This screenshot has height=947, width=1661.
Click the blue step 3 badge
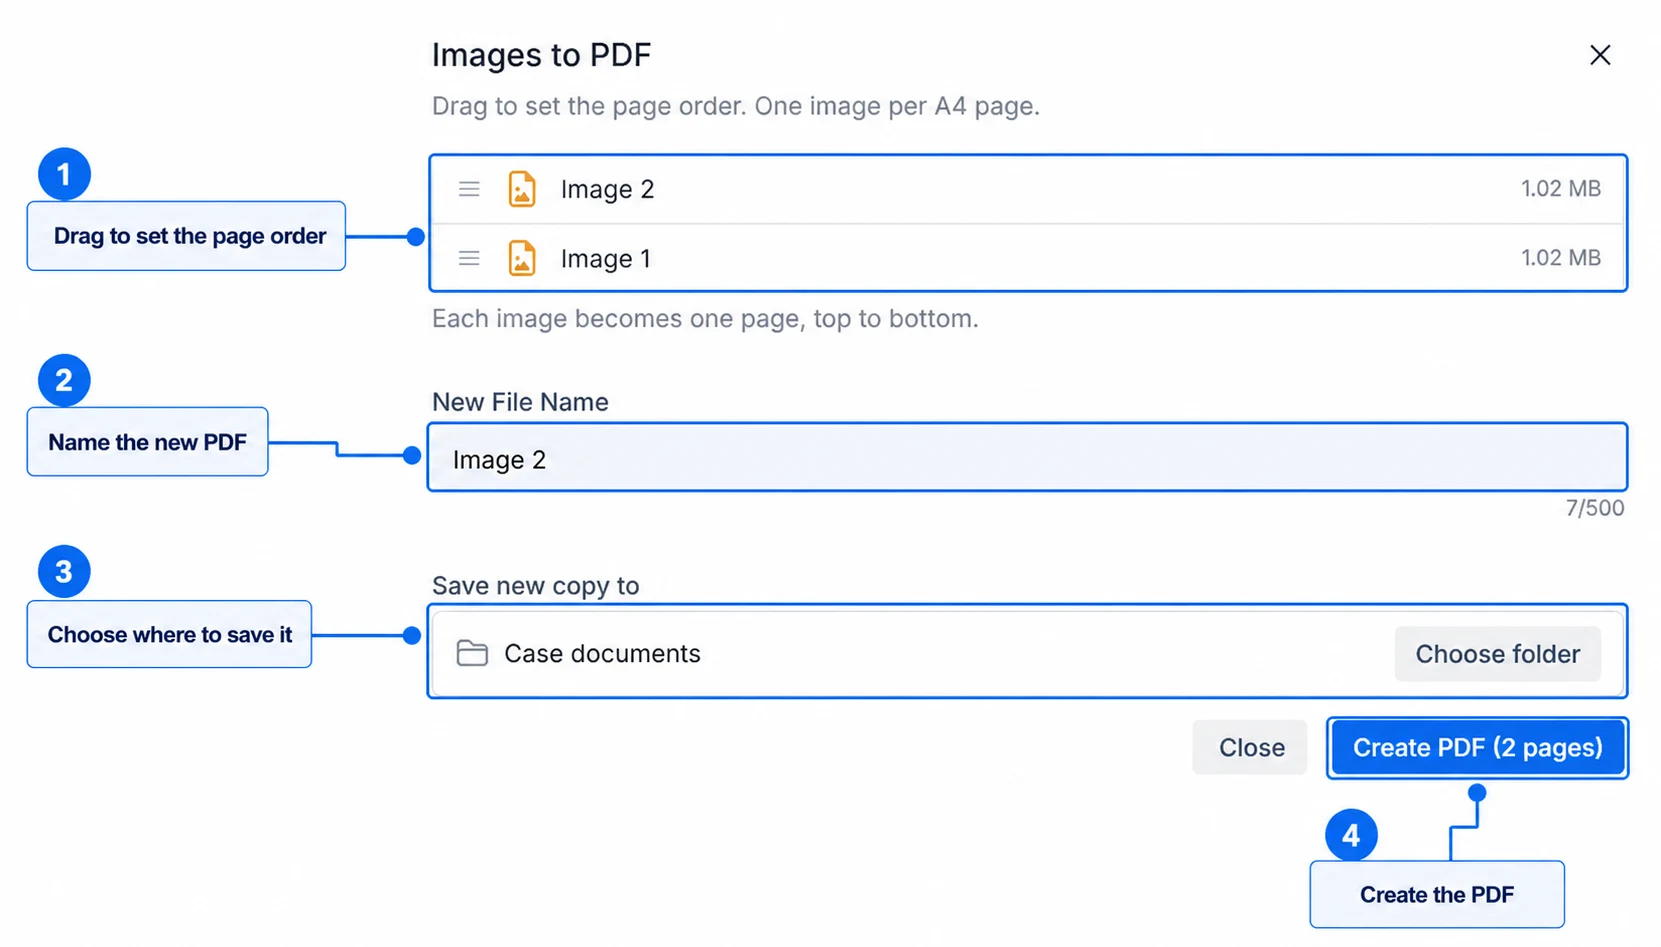64,571
